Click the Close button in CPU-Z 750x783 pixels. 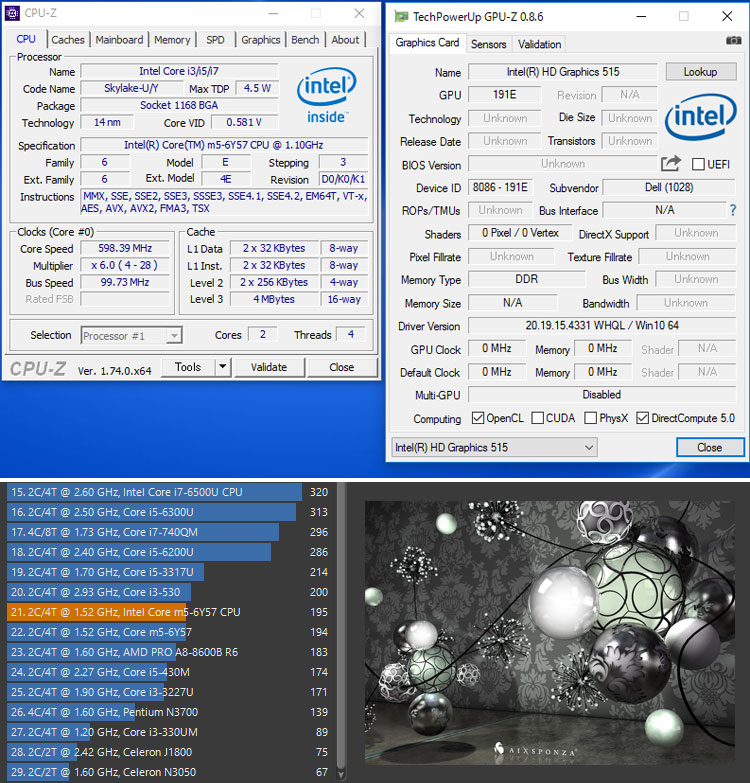[x=342, y=367]
